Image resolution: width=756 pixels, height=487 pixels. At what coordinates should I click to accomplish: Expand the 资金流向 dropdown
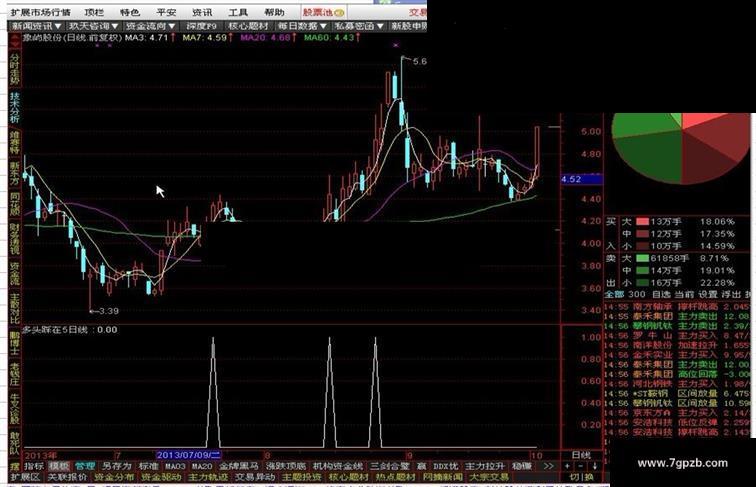pyautogui.click(x=151, y=26)
